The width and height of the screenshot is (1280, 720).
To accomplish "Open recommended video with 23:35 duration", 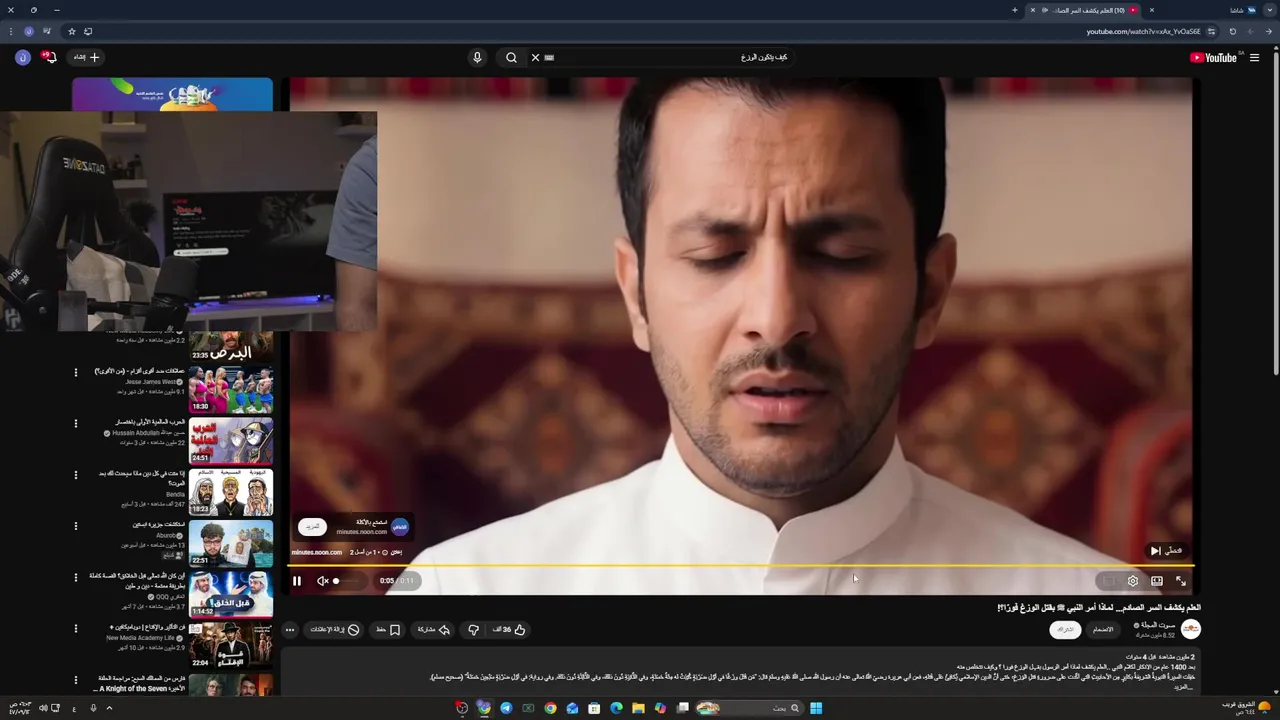I will [x=231, y=347].
